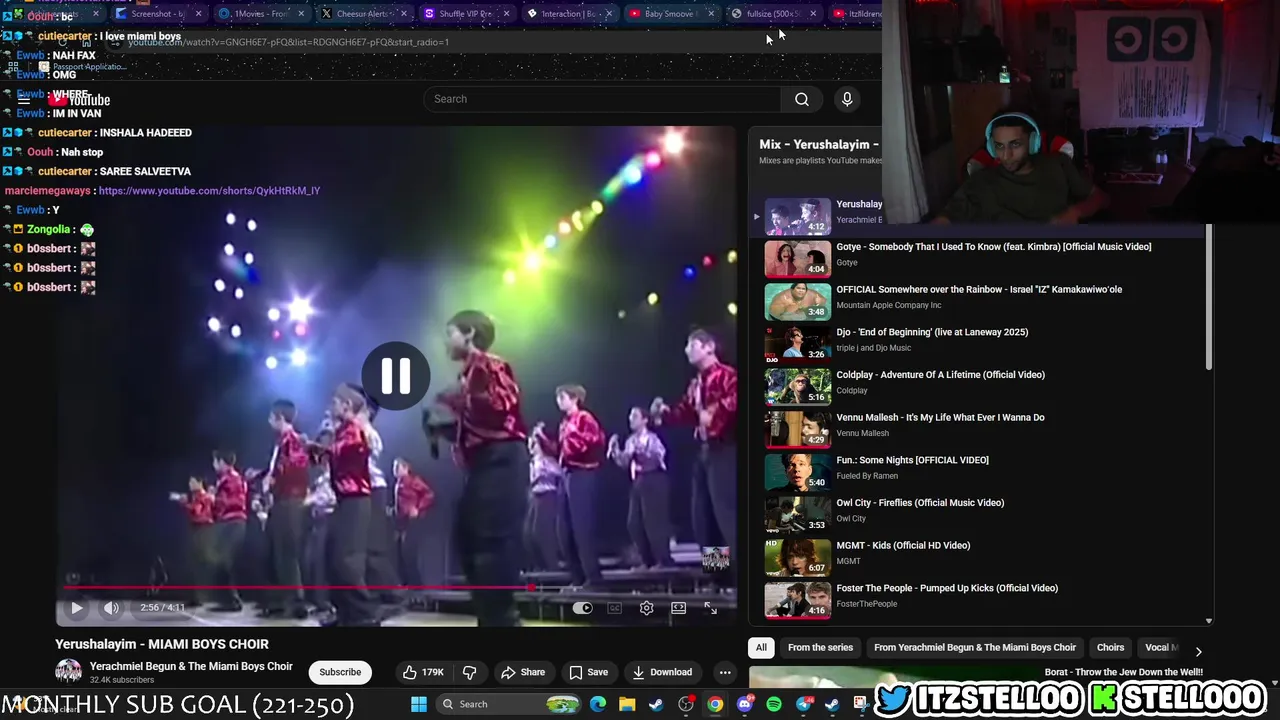Click the magnifier search button
This screenshot has height=720, width=1280.
[802, 99]
